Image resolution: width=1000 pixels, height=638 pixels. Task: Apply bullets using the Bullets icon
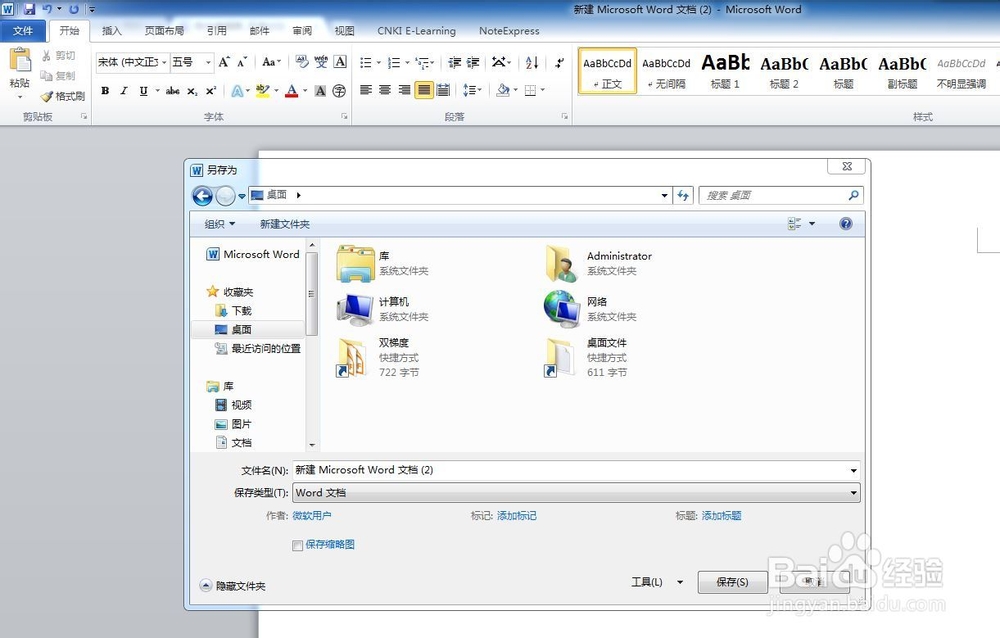tap(367, 62)
